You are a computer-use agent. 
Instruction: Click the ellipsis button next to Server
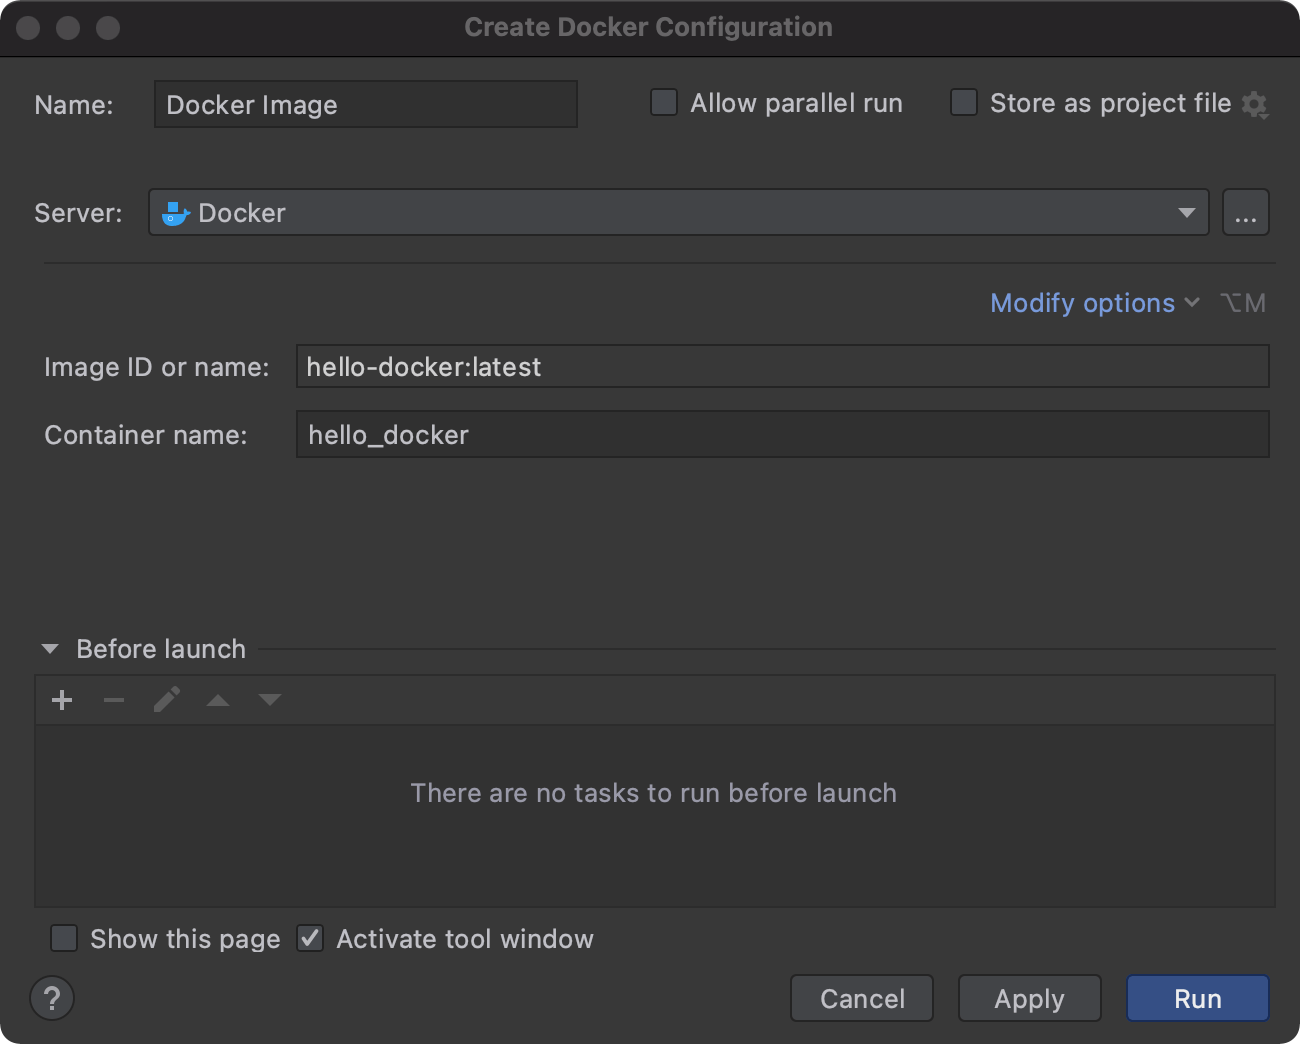pyautogui.click(x=1245, y=212)
